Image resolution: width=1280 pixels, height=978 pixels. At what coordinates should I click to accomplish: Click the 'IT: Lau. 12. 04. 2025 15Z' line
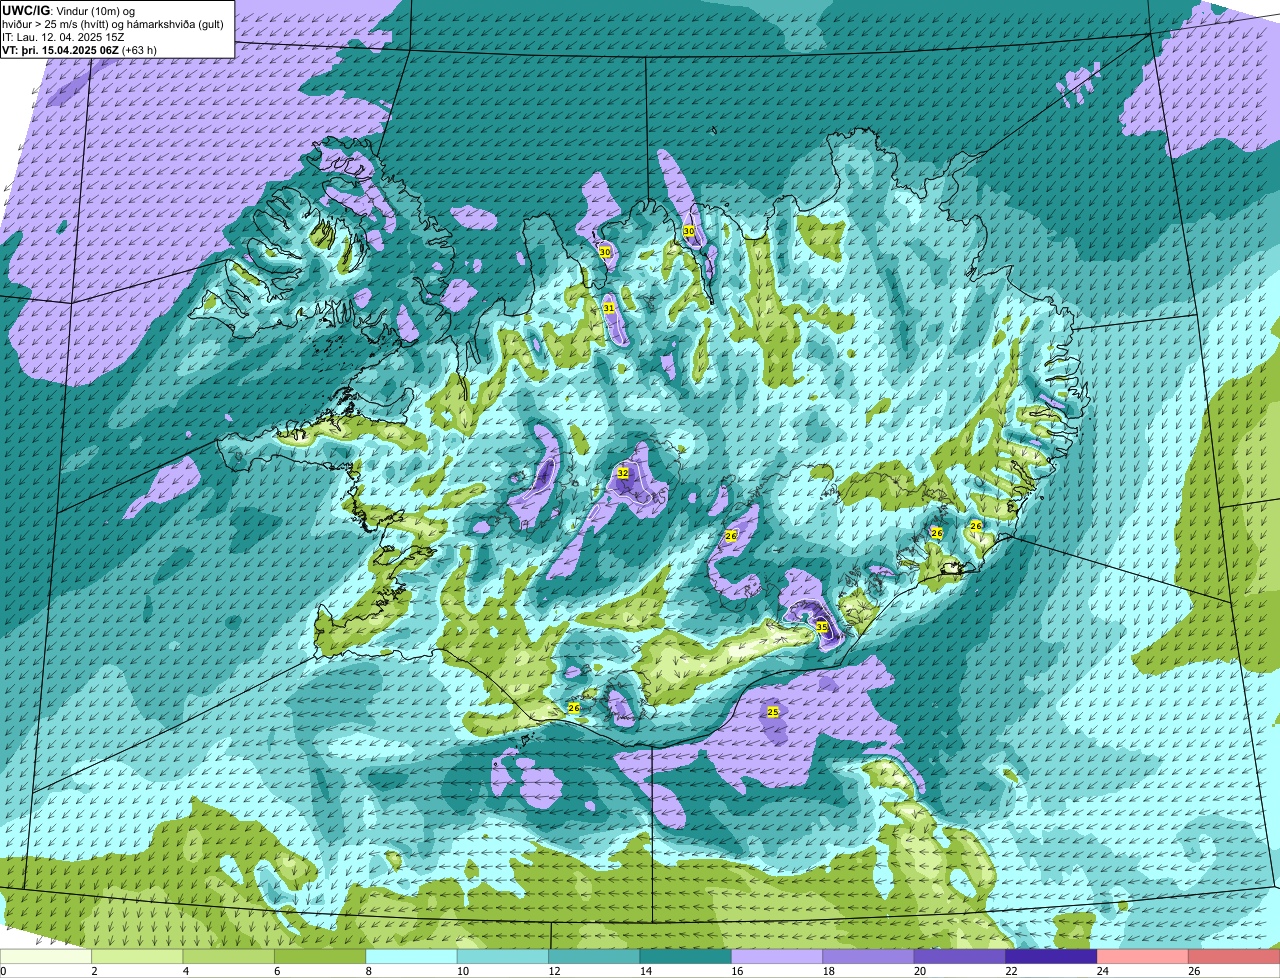(x=64, y=37)
